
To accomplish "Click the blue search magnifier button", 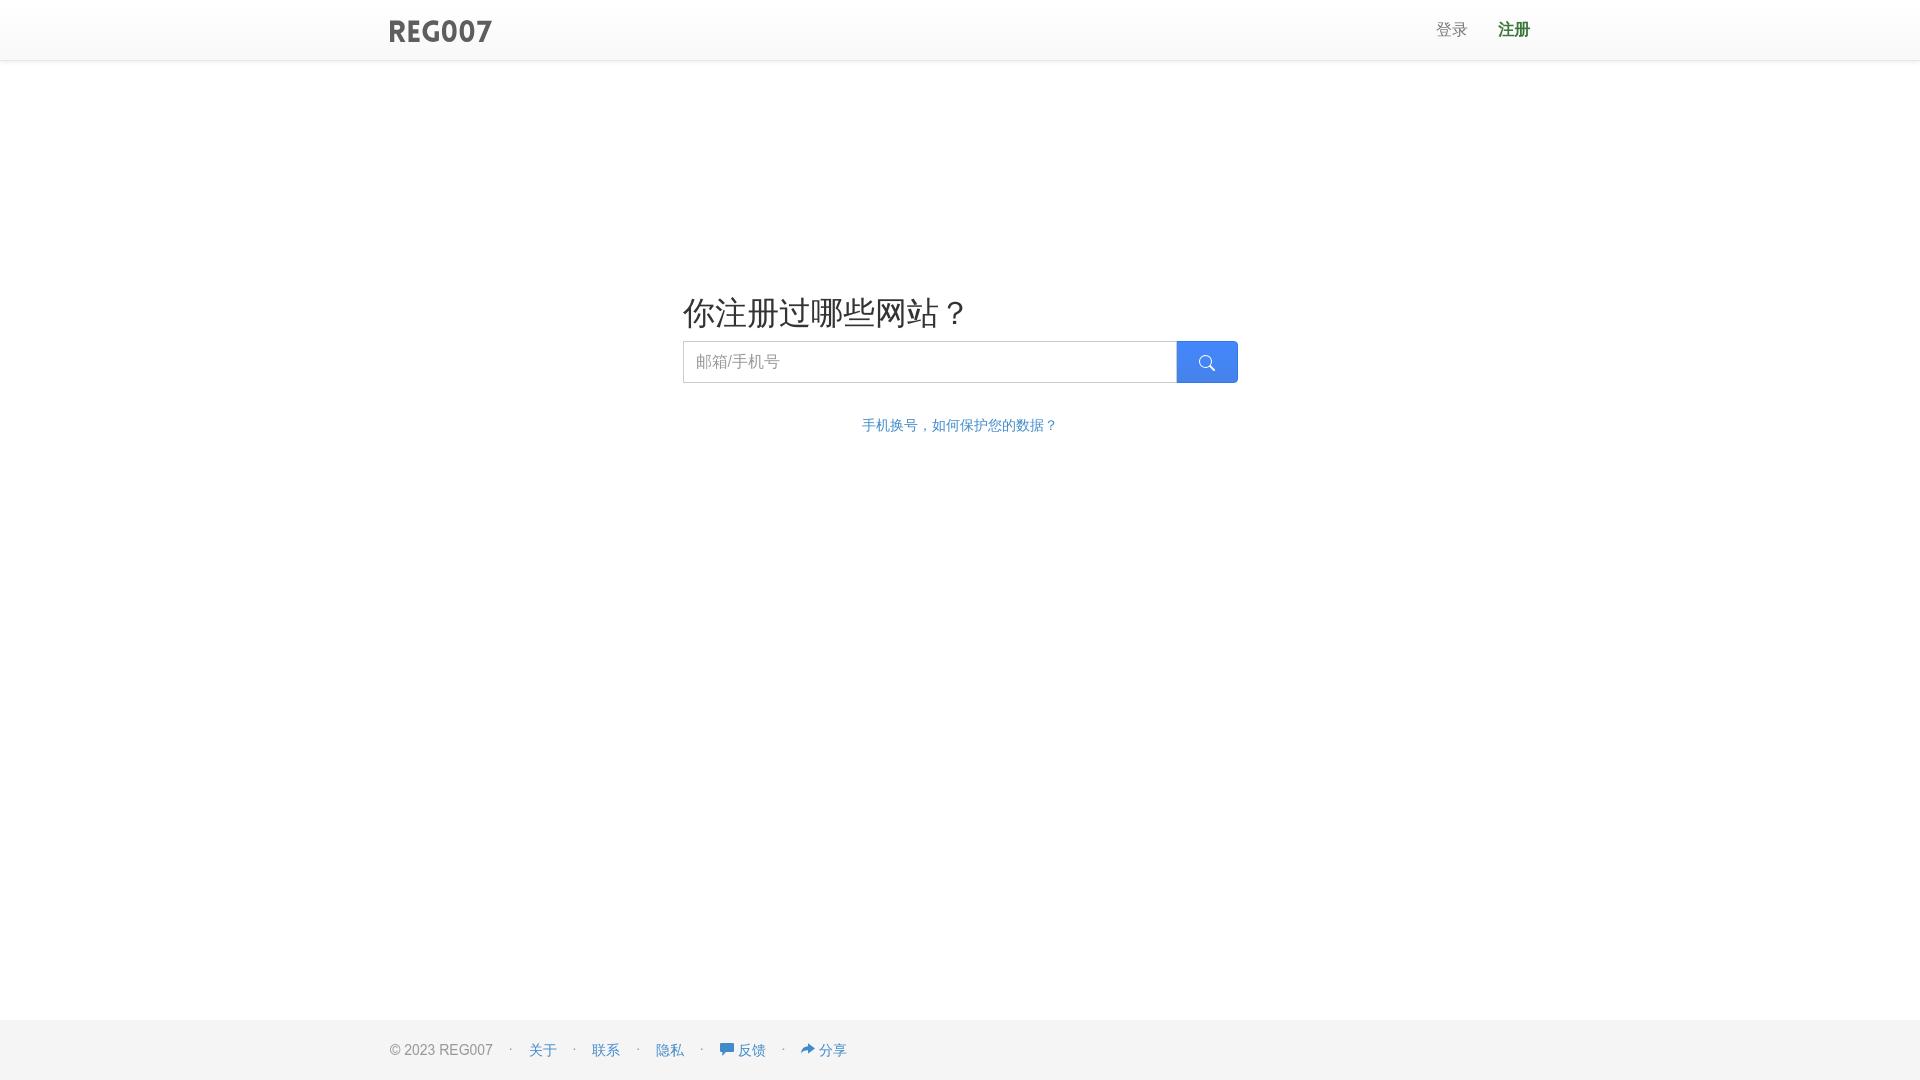I will click(1207, 362).
